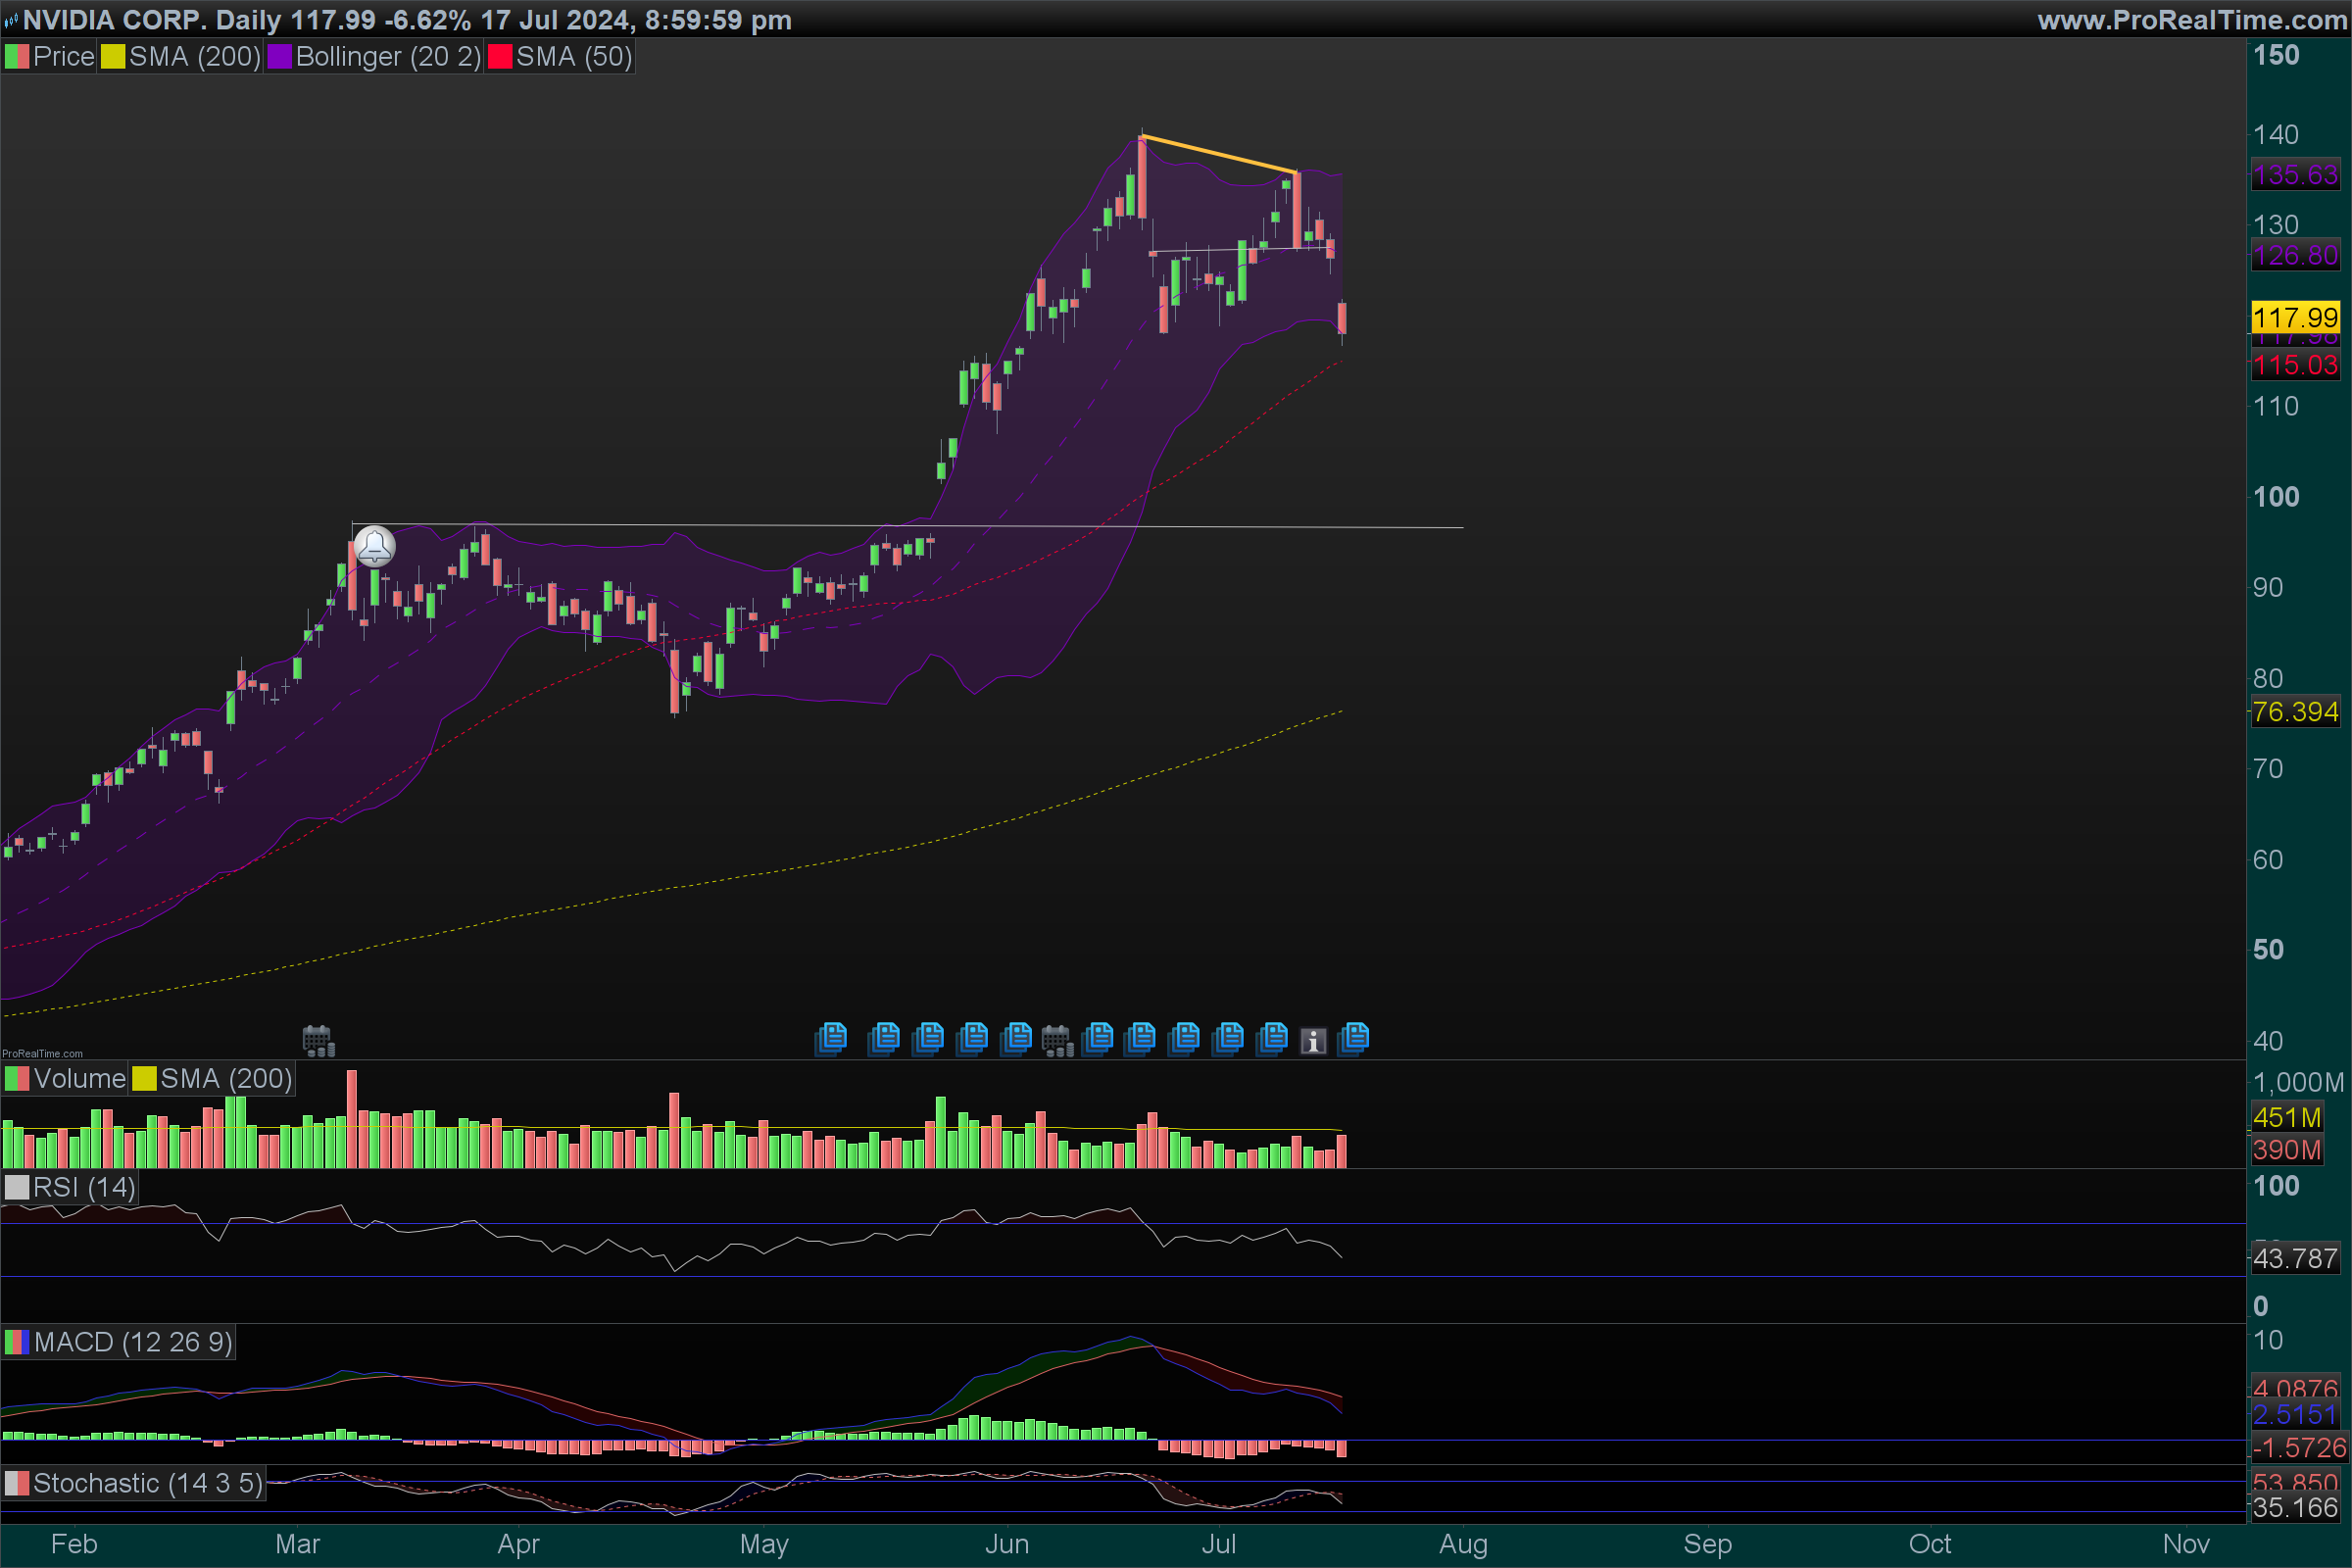Click the grey info 'i' event icon
Image resolution: width=2352 pixels, height=1568 pixels.
1313,1041
